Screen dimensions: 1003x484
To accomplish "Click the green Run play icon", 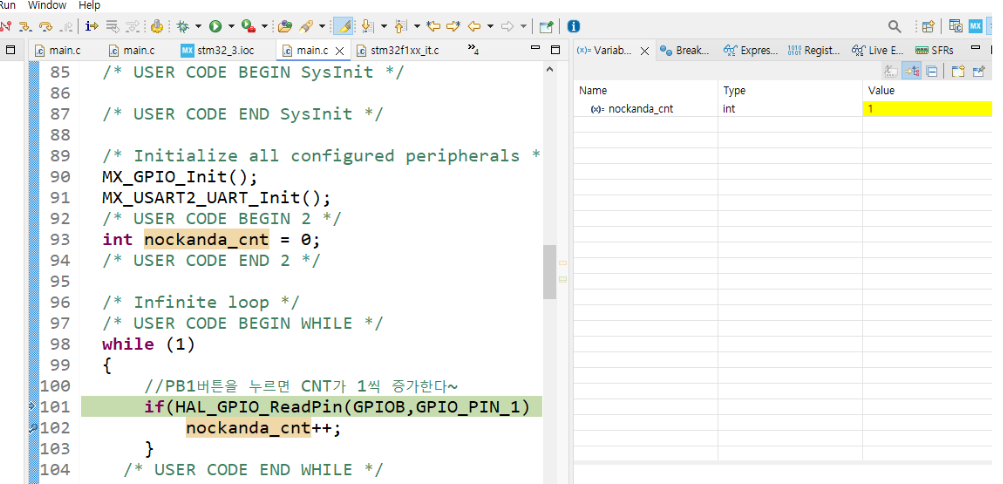I will coord(216,26).
